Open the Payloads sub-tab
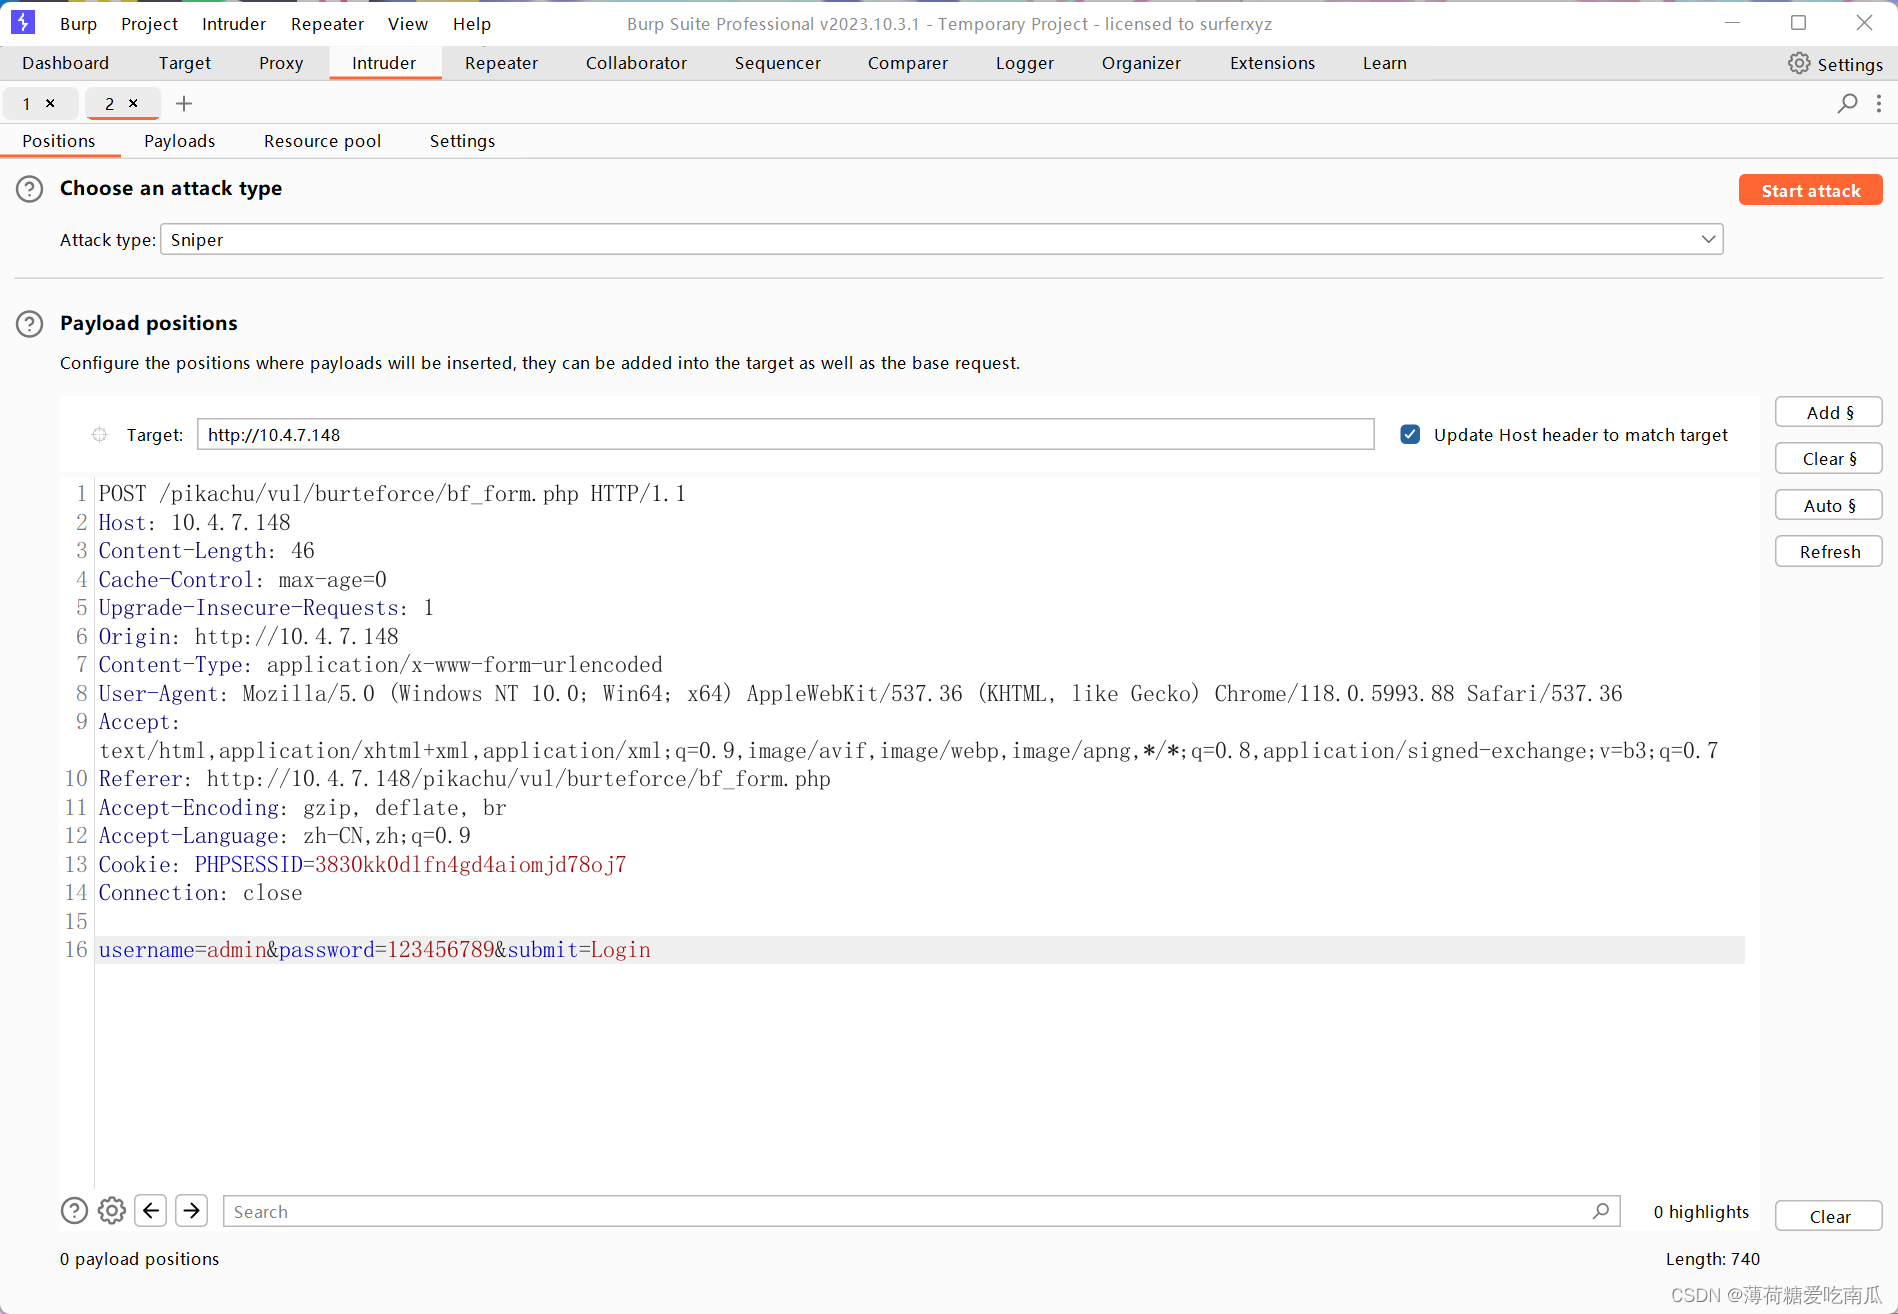The width and height of the screenshot is (1898, 1314). pyautogui.click(x=179, y=141)
